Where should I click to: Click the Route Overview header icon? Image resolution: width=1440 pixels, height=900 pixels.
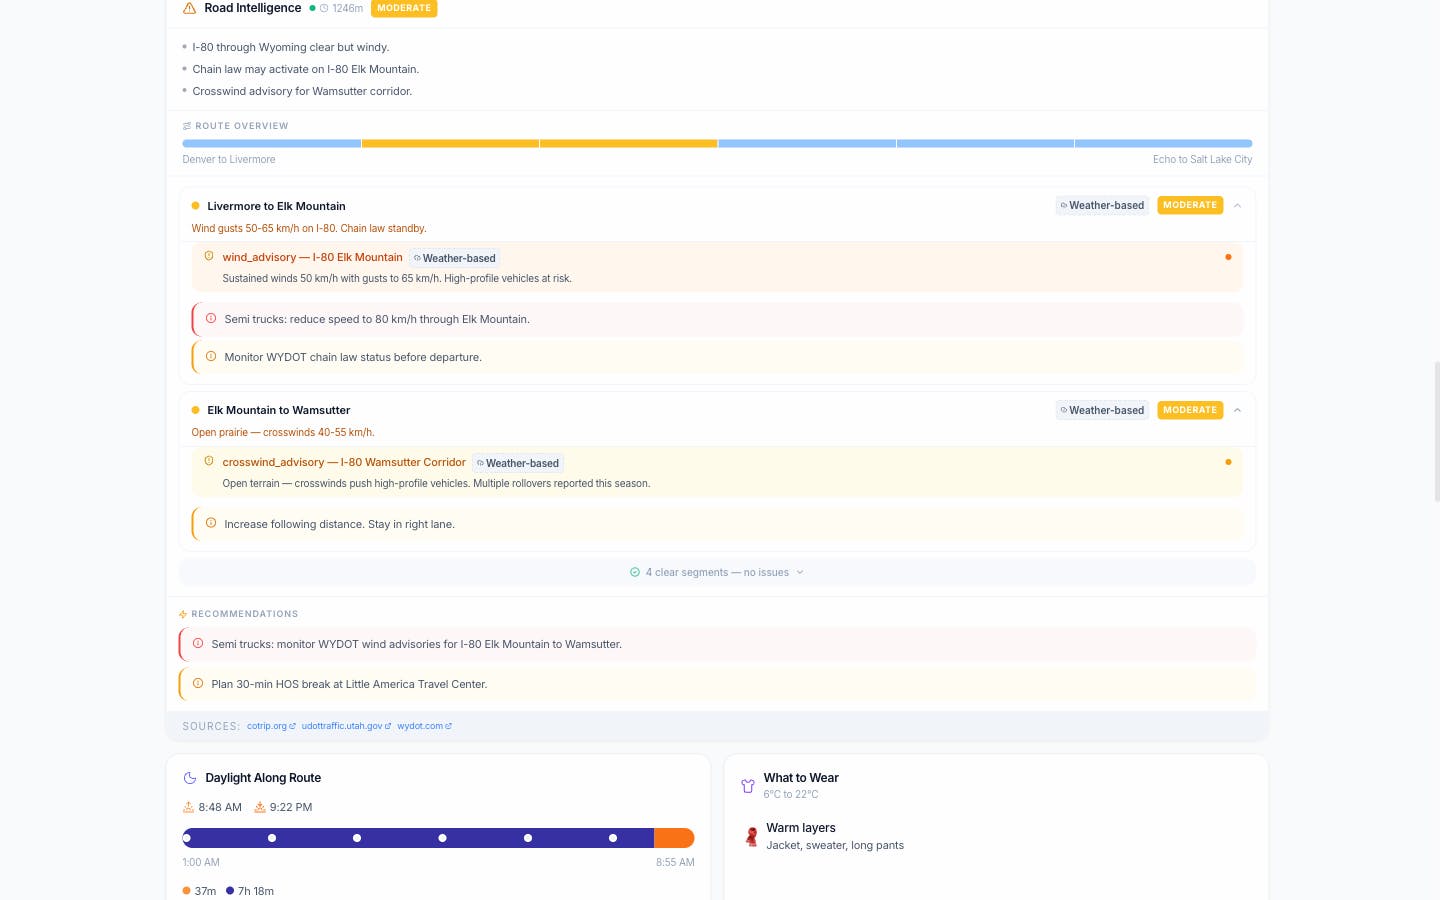point(187,126)
